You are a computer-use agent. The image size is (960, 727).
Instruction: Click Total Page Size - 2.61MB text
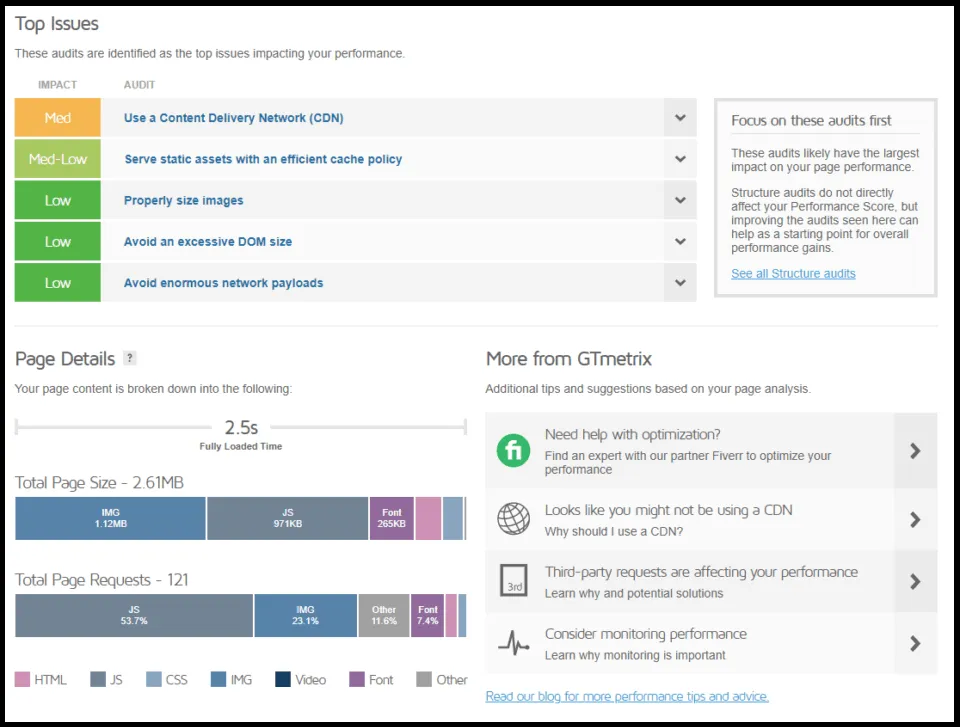pos(99,483)
